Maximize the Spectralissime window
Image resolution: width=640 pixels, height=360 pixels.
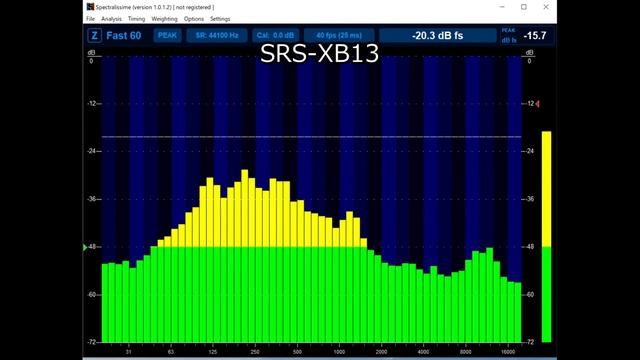[524, 7]
